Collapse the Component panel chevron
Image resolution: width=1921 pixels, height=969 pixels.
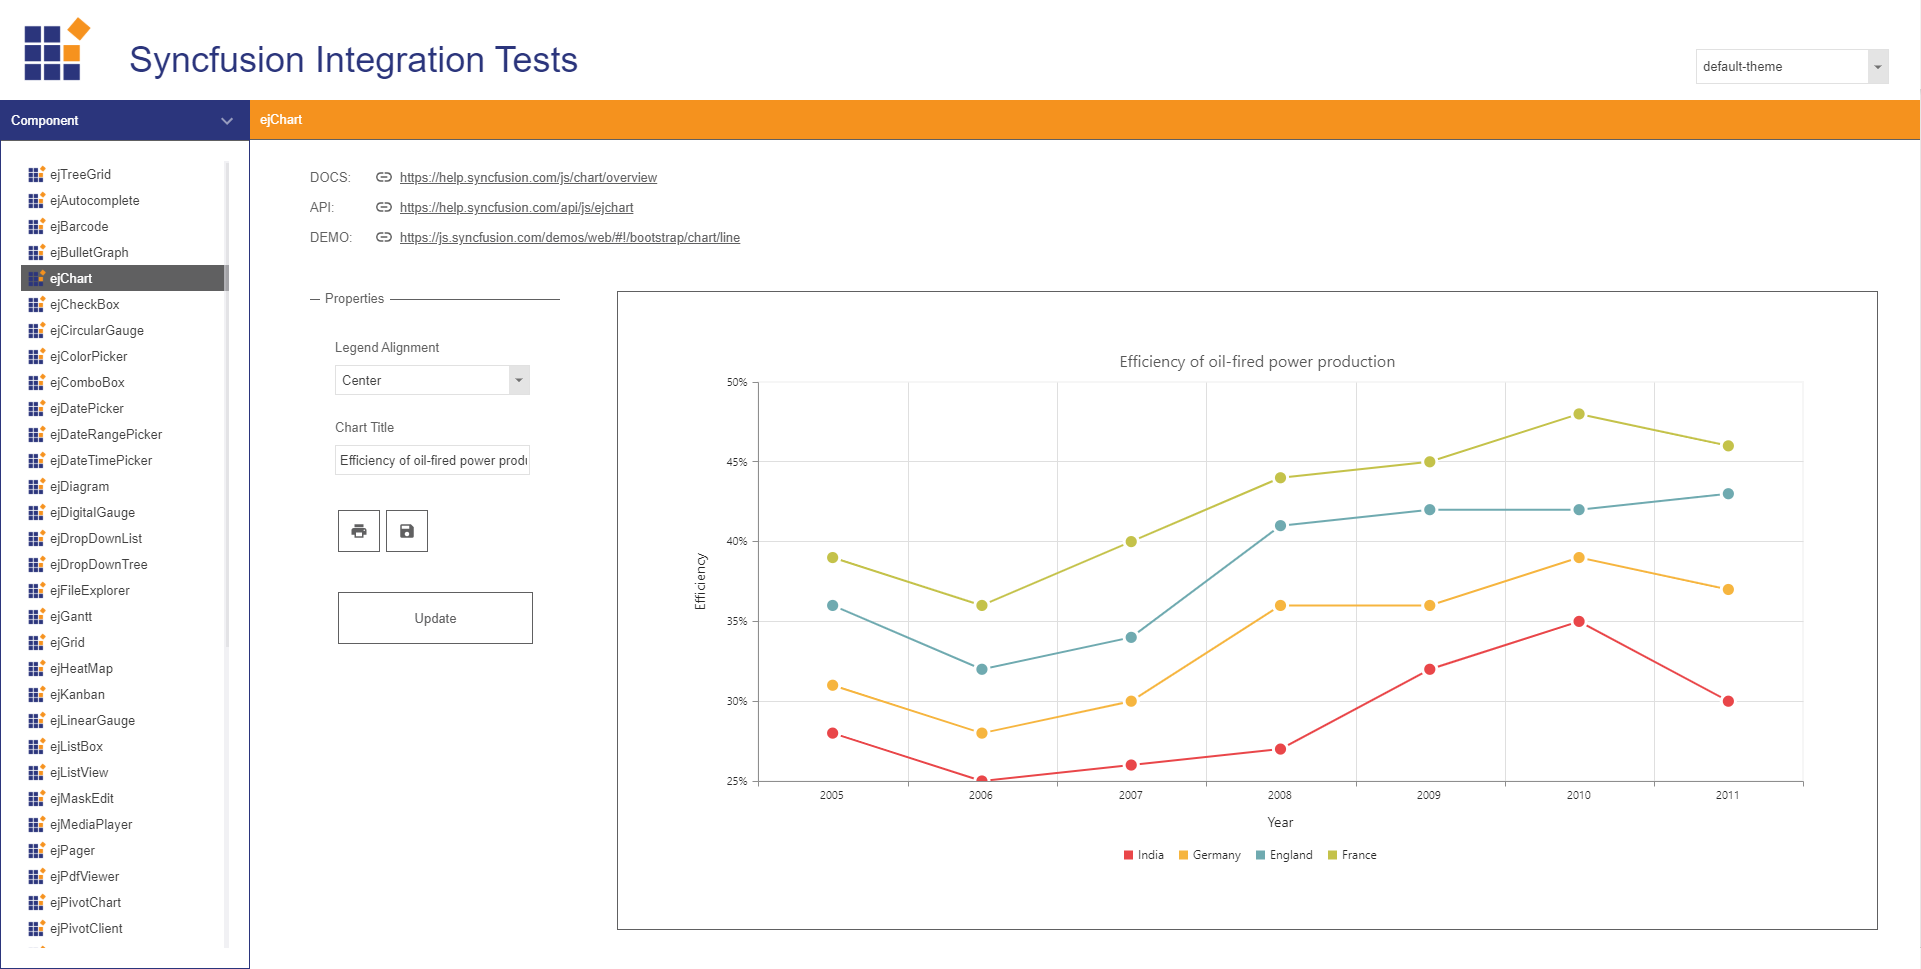click(x=227, y=121)
